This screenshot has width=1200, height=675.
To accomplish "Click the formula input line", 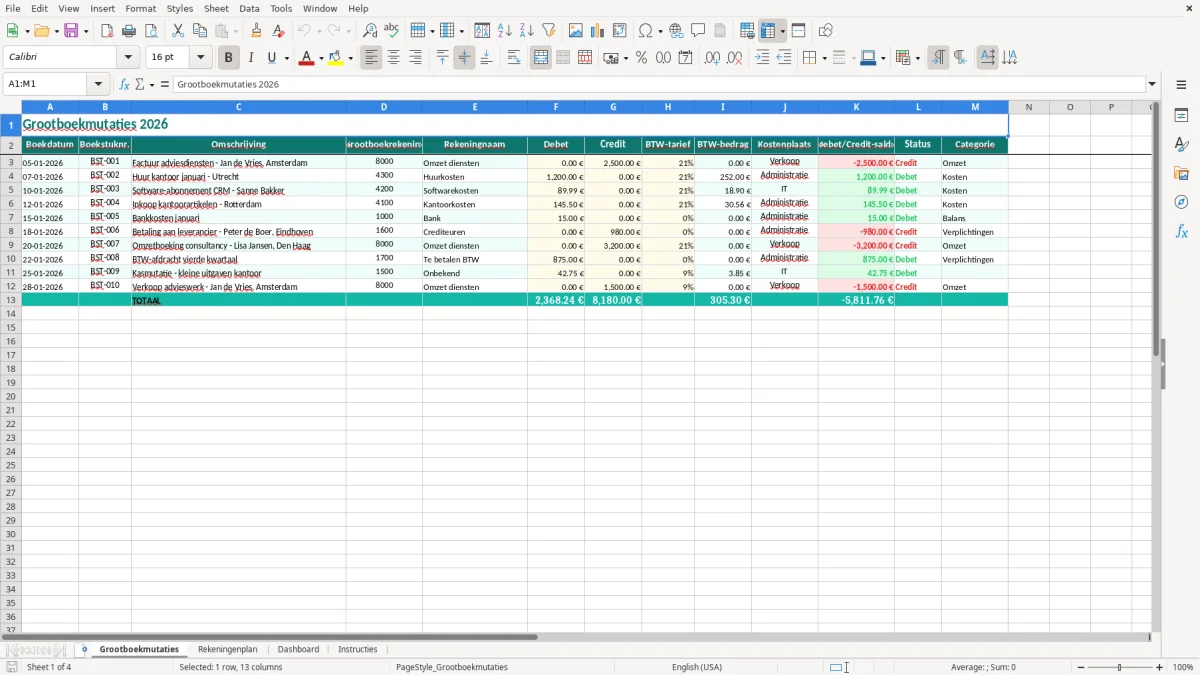I will 659,85.
